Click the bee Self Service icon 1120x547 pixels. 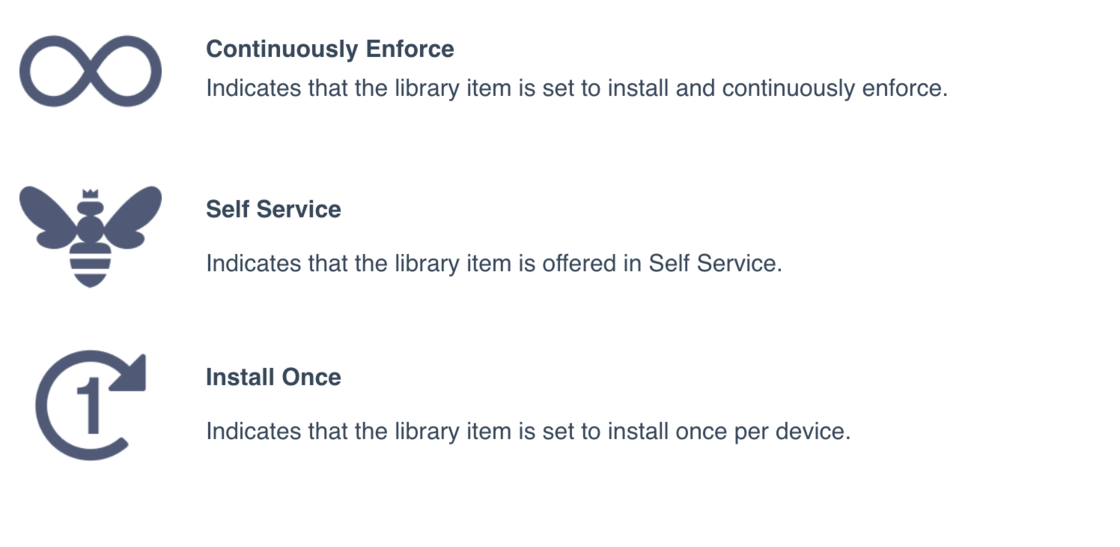tap(91, 235)
